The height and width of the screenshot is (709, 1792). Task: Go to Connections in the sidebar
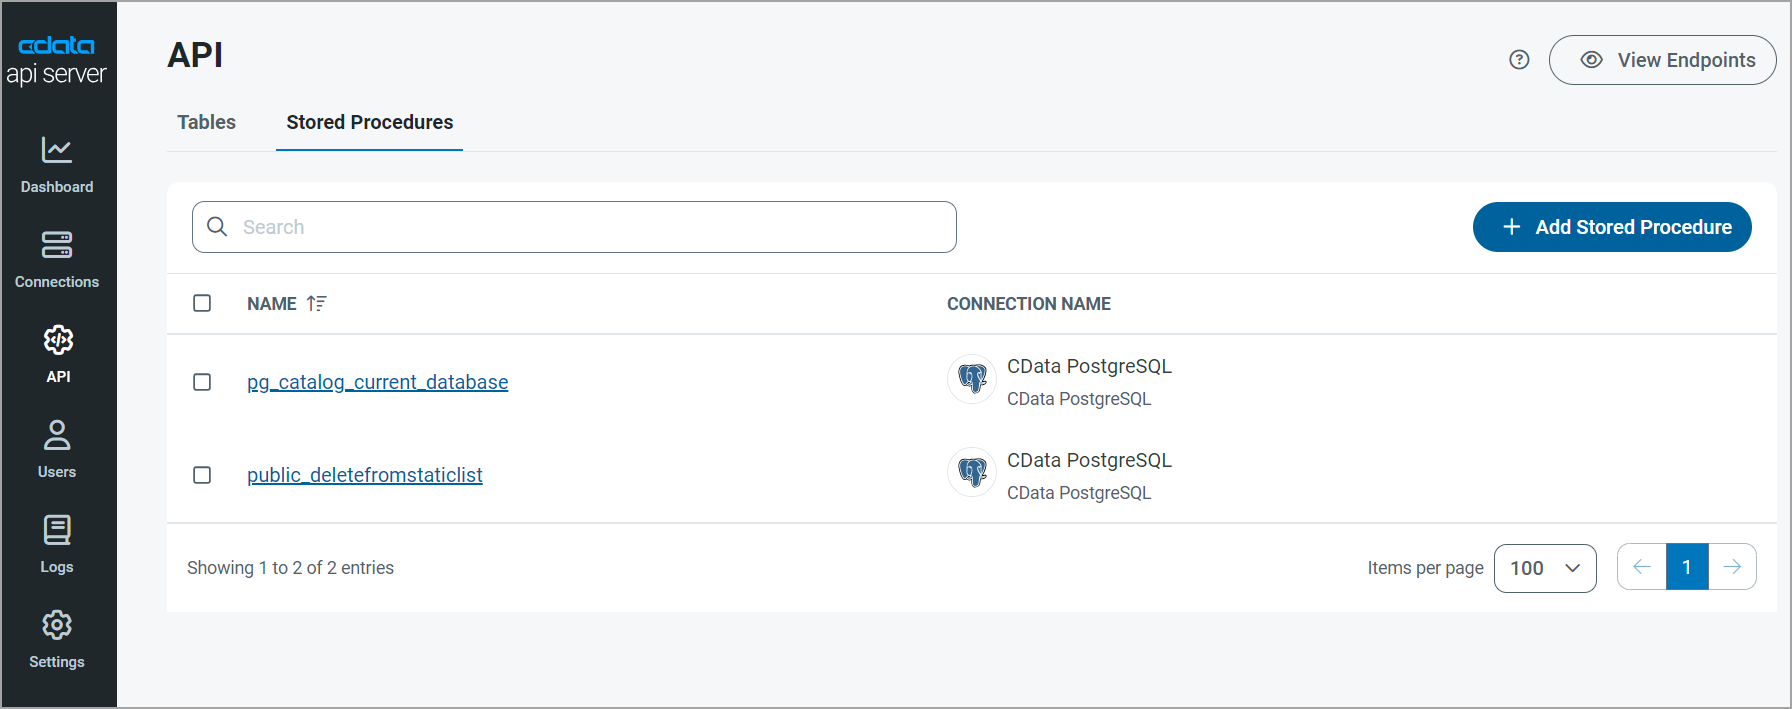point(57,260)
